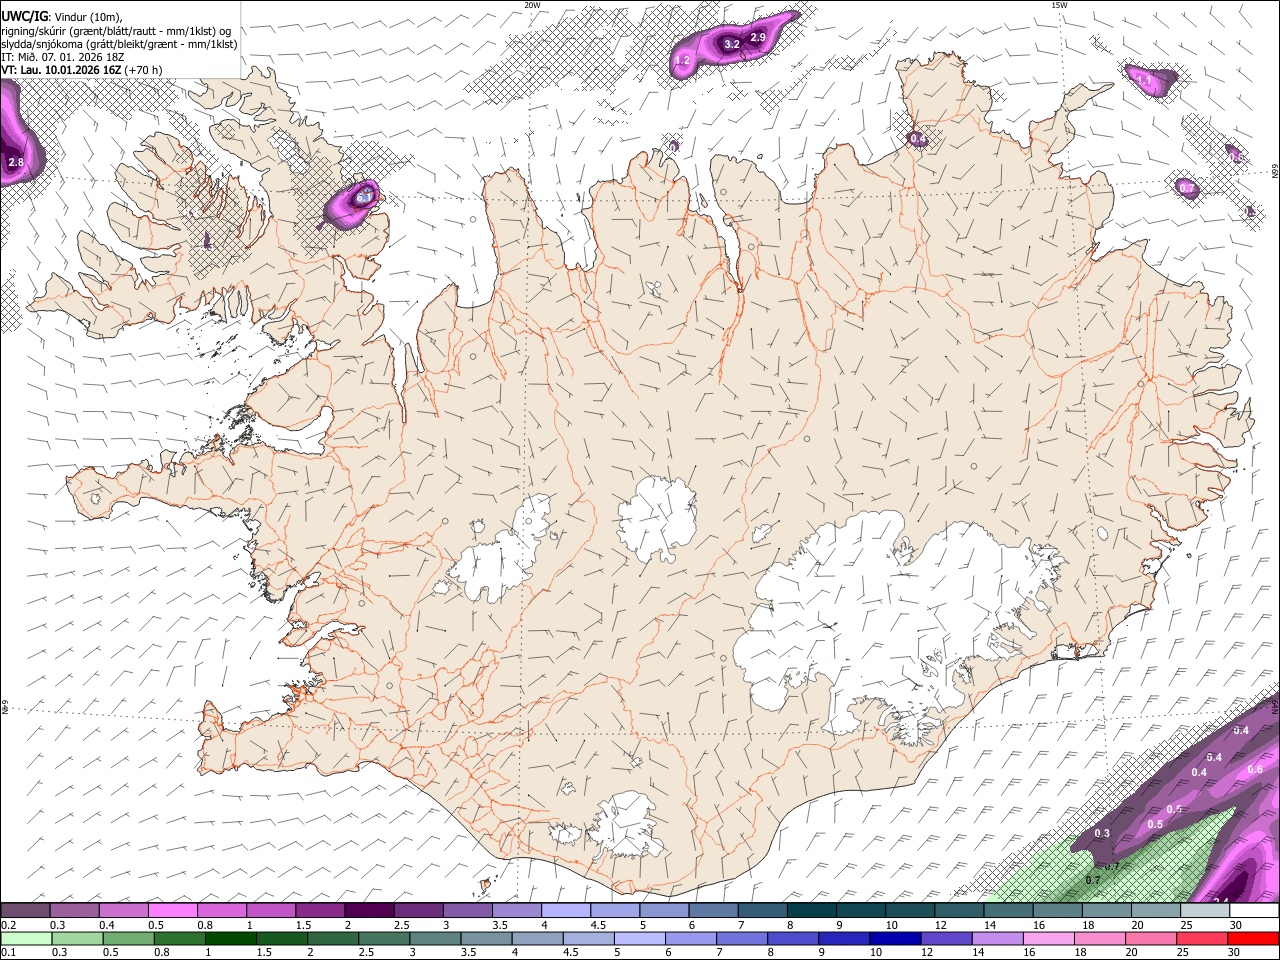
Task: Select the 'slydda/snjókoma' sleet and snow line
Action: pos(119,43)
